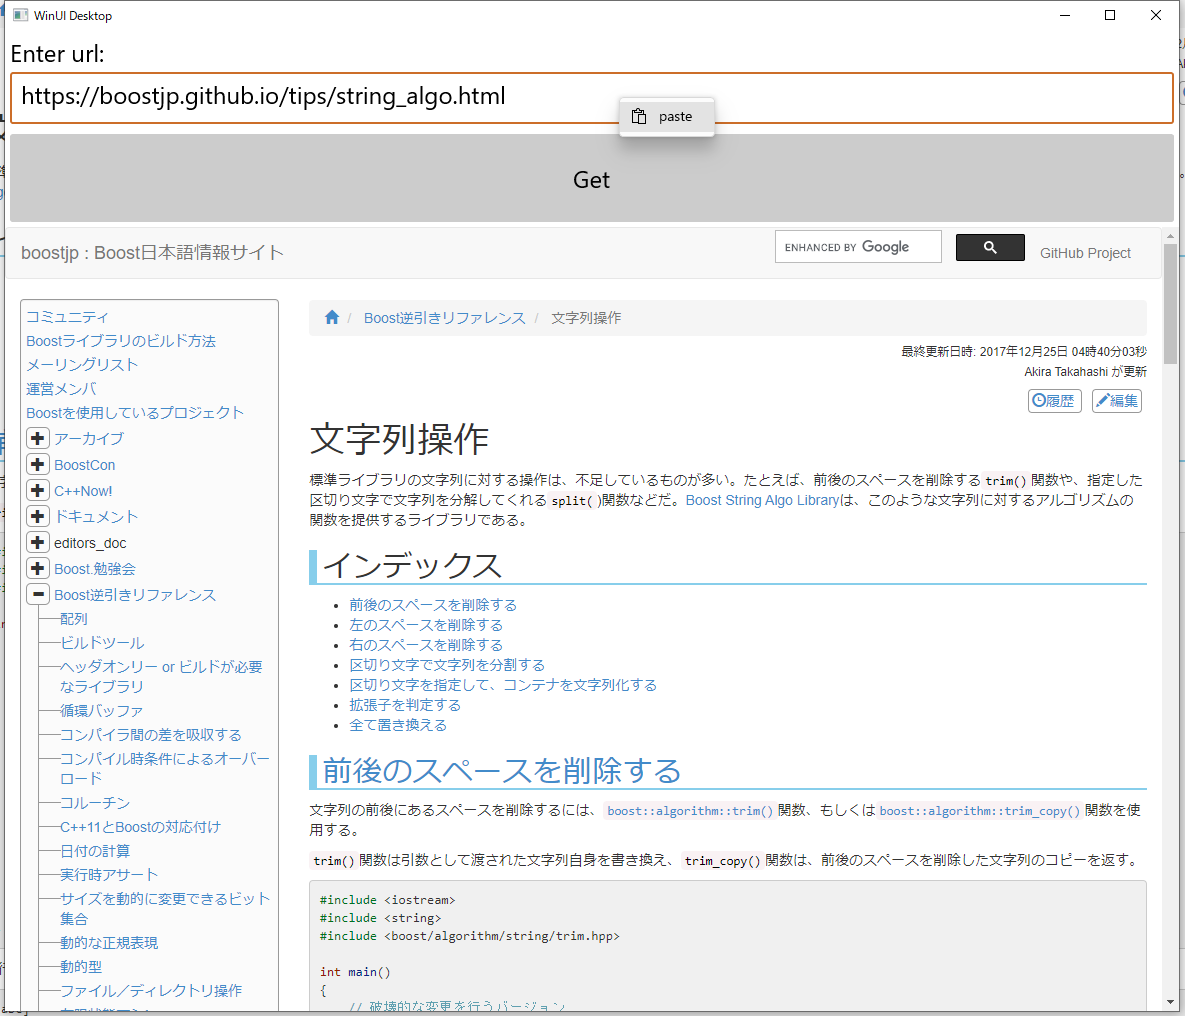Open the 動的な正規表現 tree item
This screenshot has height=1016, width=1185.
[110, 943]
